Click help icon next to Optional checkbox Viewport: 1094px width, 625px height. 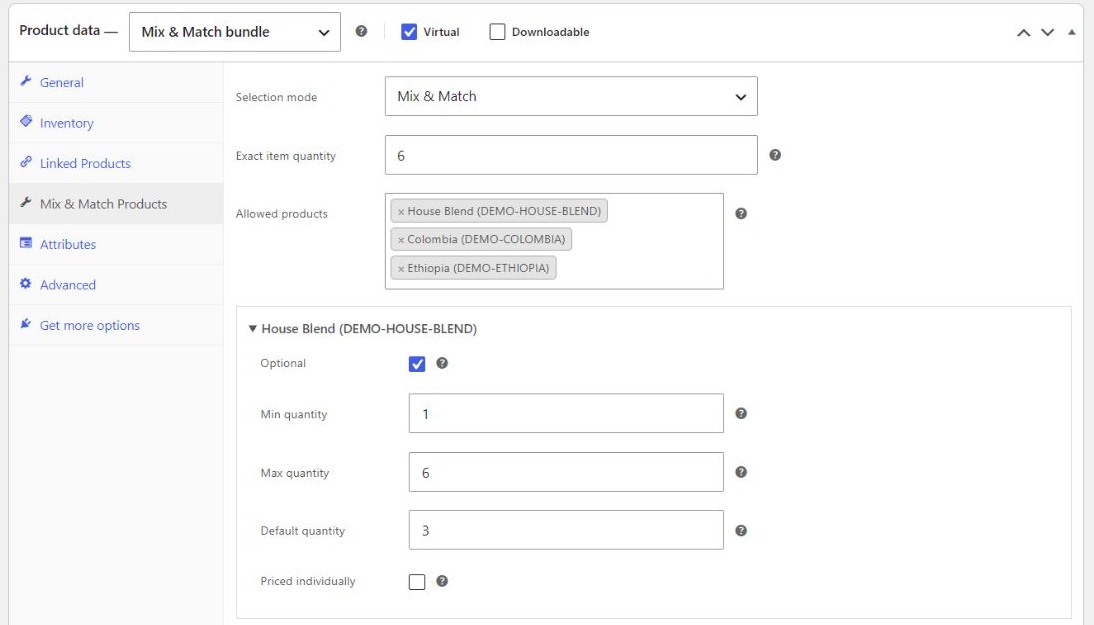click(x=442, y=363)
